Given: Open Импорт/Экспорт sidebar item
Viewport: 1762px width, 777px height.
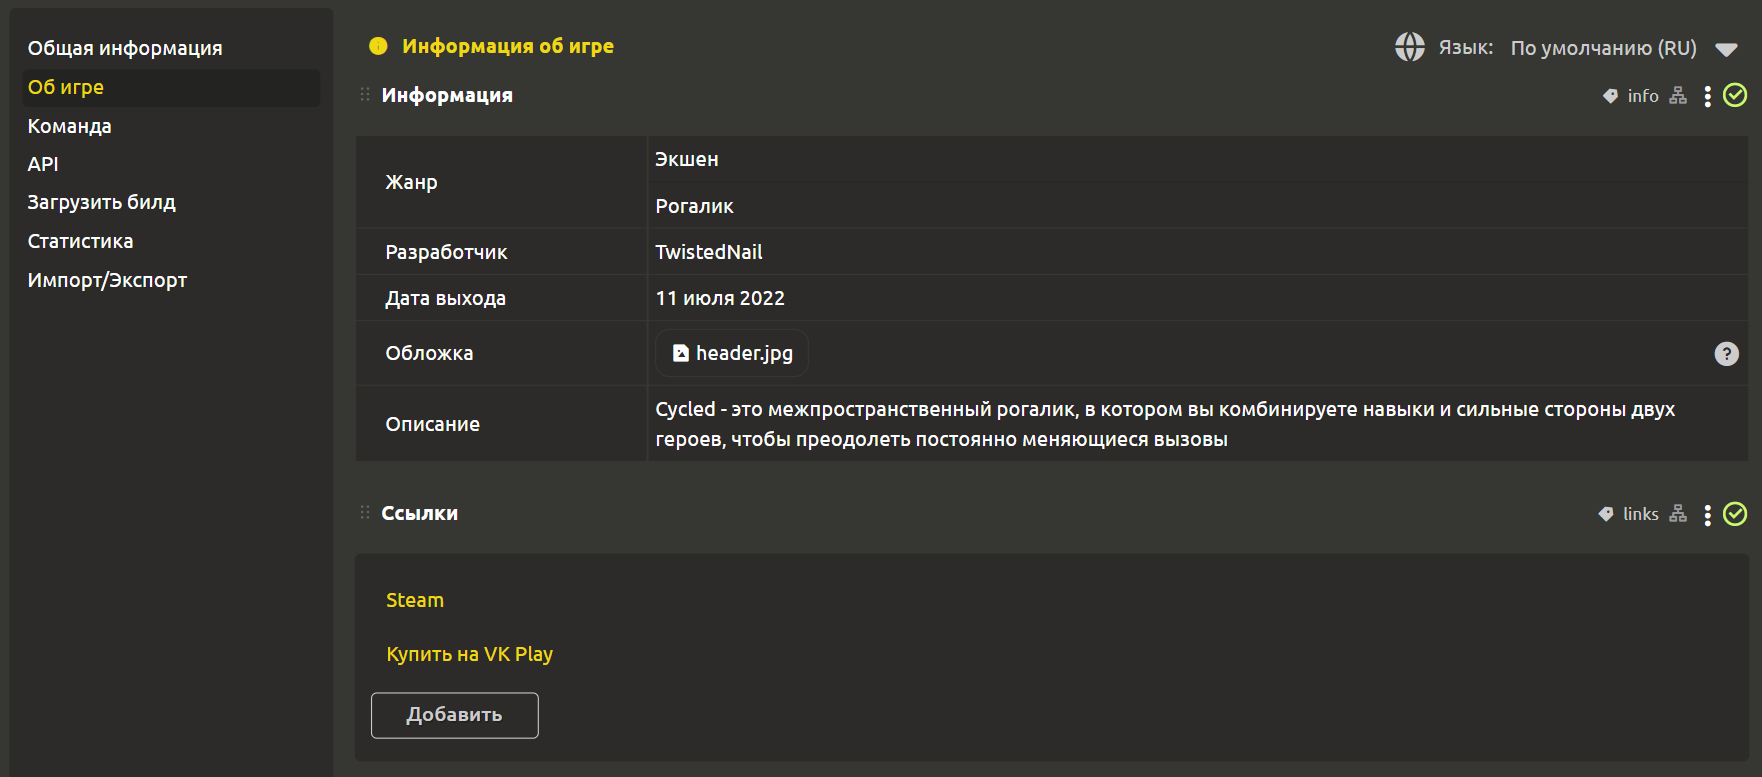Looking at the screenshot, I should [107, 280].
